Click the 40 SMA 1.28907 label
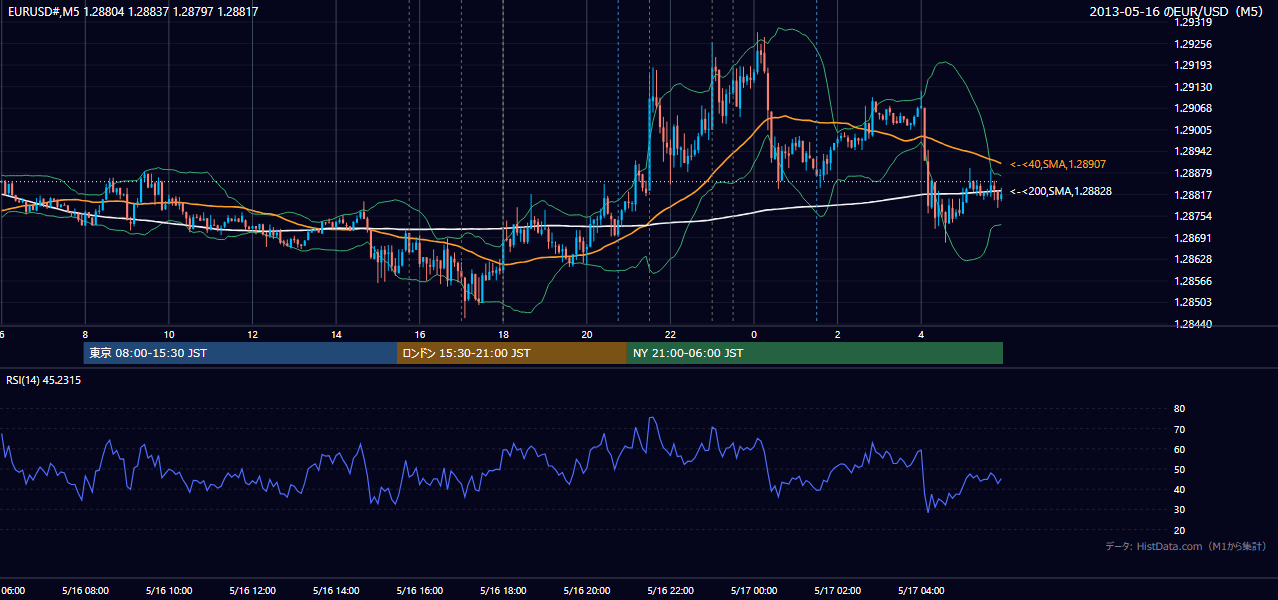Viewport: 1278px width, 600px height. [1058, 163]
